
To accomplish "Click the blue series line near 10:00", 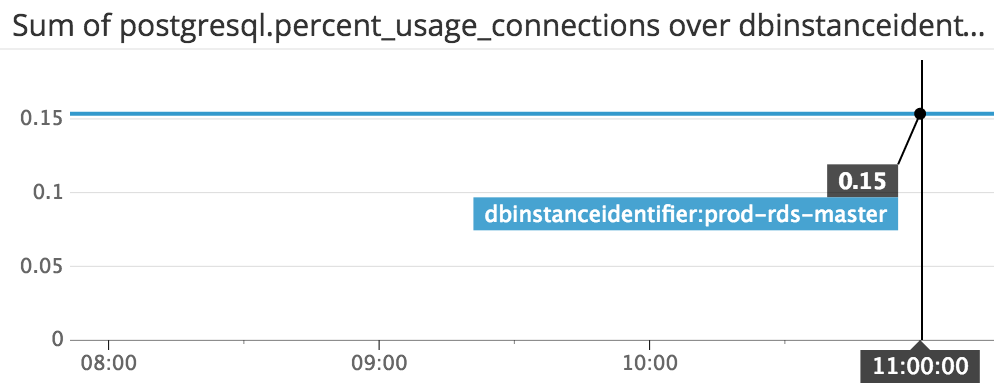I will coord(649,114).
